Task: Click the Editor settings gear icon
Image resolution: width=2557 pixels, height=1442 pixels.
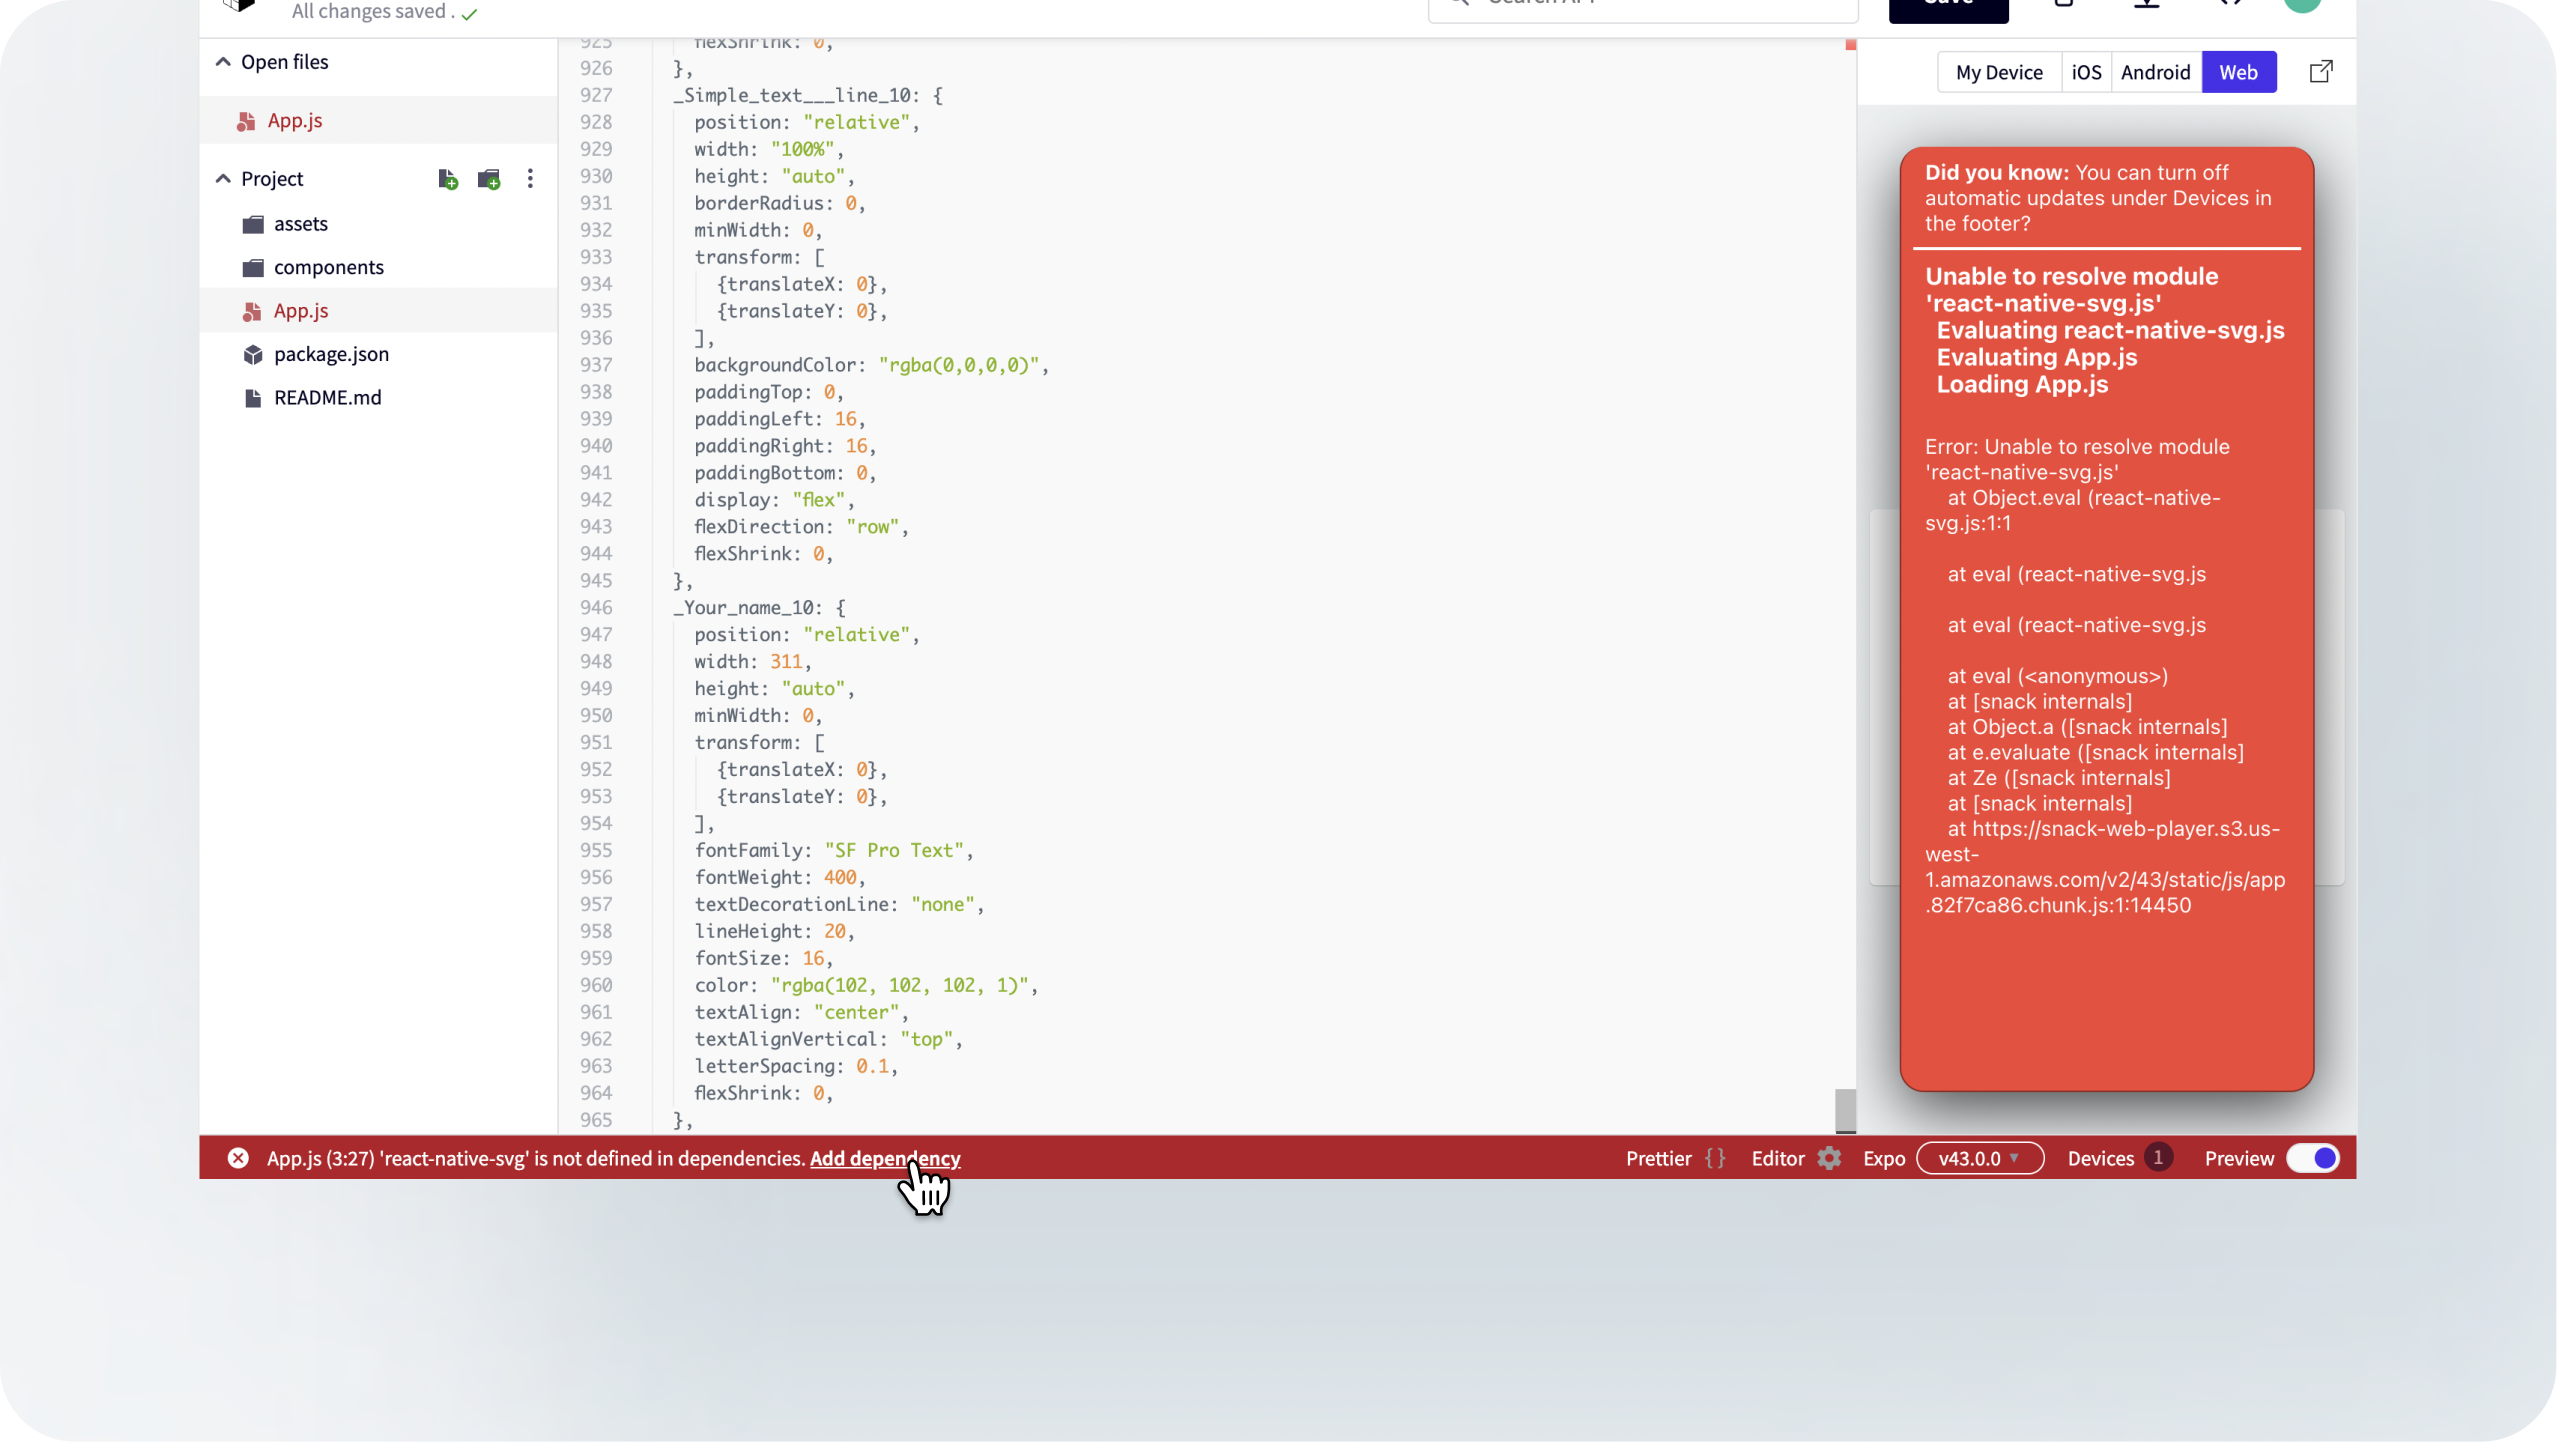Action: [1829, 1158]
